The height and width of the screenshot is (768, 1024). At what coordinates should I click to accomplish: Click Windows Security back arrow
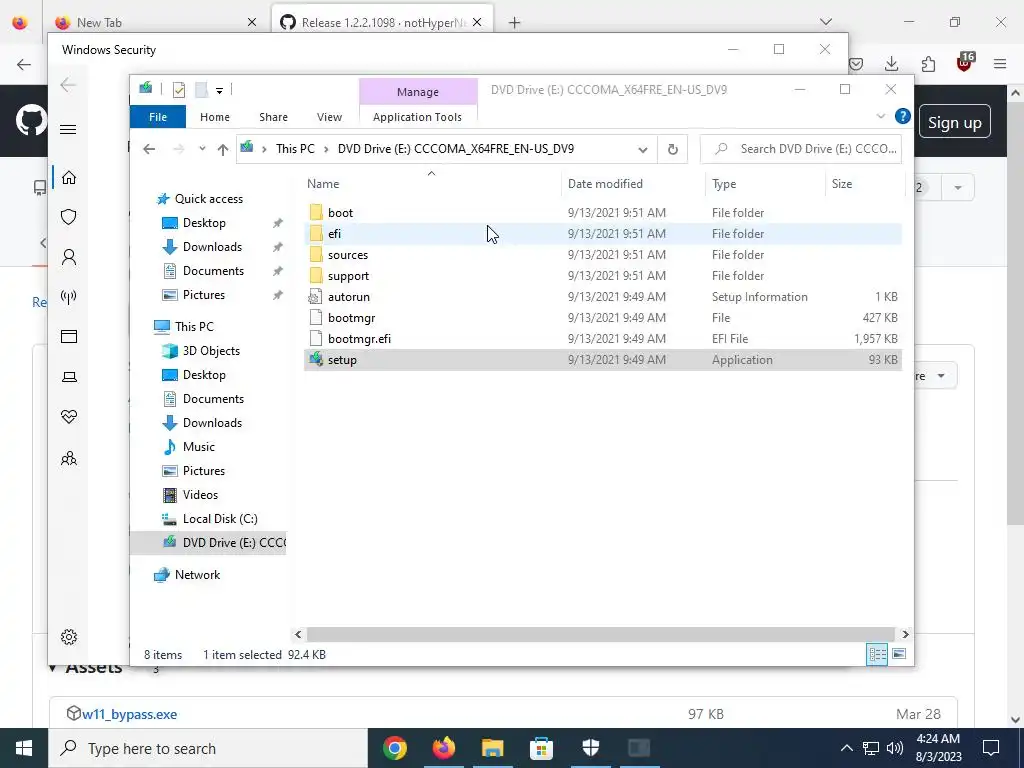pyautogui.click(x=68, y=85)
